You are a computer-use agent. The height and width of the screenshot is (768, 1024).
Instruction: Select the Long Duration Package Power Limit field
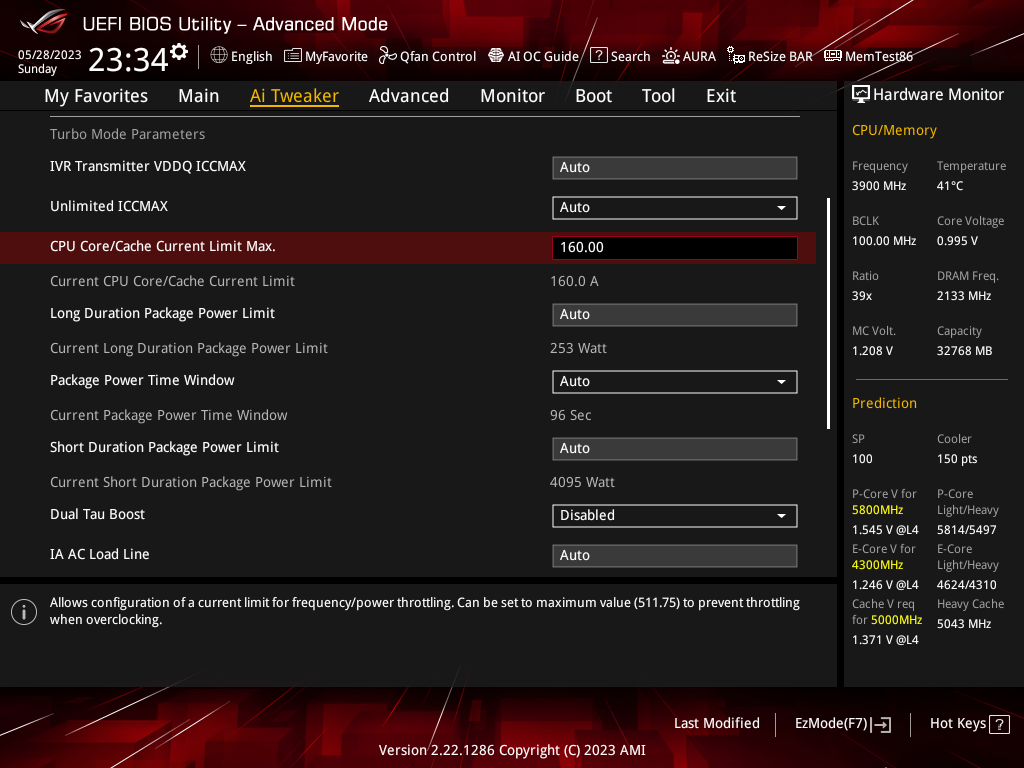[x=674, y=314]
